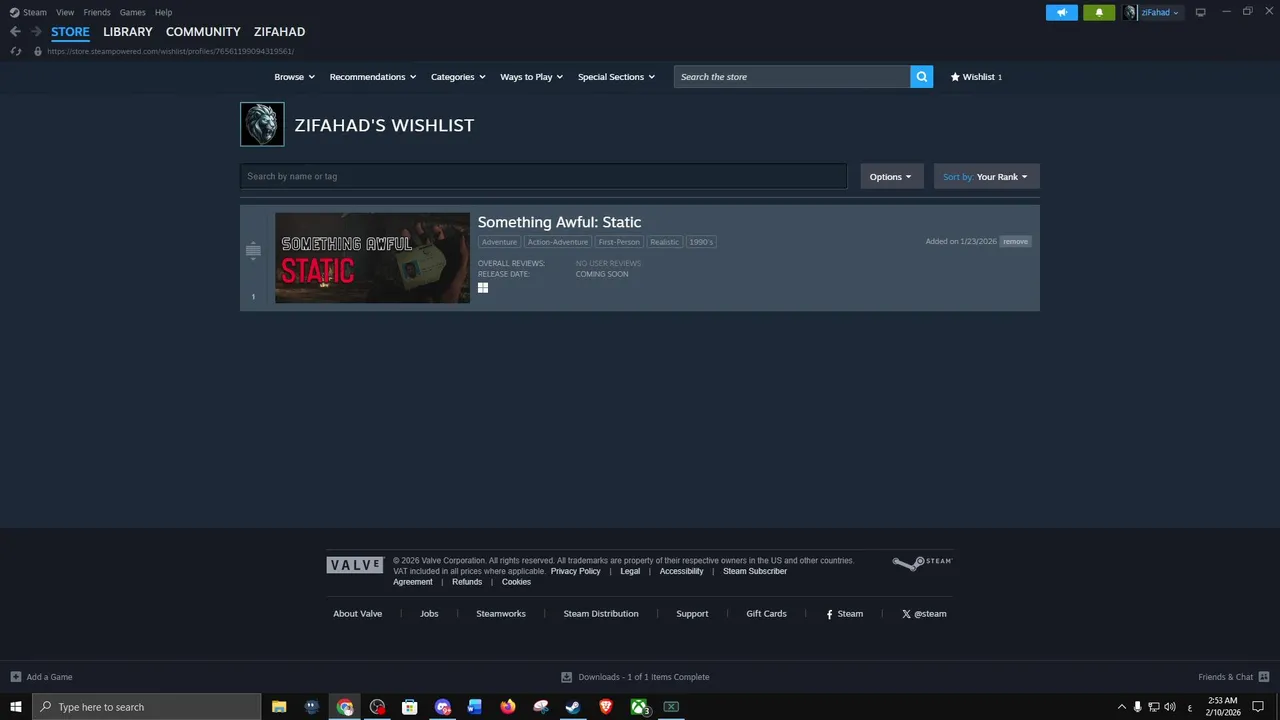Open the announcements megaphone button
Screen dimensions: 1280x720
(x=1062, y=12)
